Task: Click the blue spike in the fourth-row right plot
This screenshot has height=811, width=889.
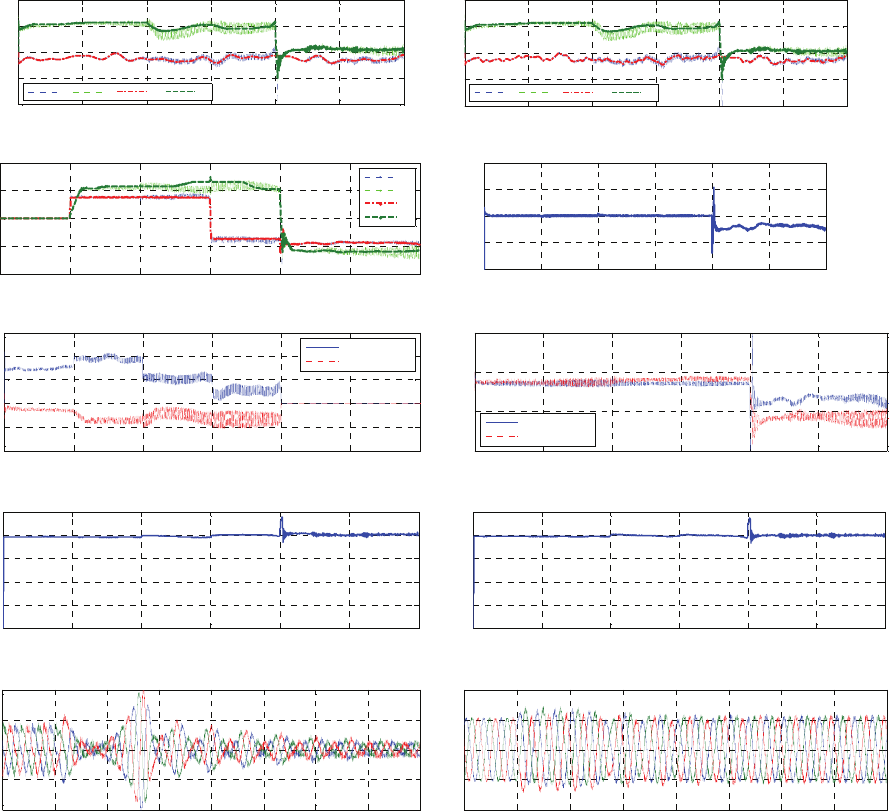Action: click(x=750, y=525)
